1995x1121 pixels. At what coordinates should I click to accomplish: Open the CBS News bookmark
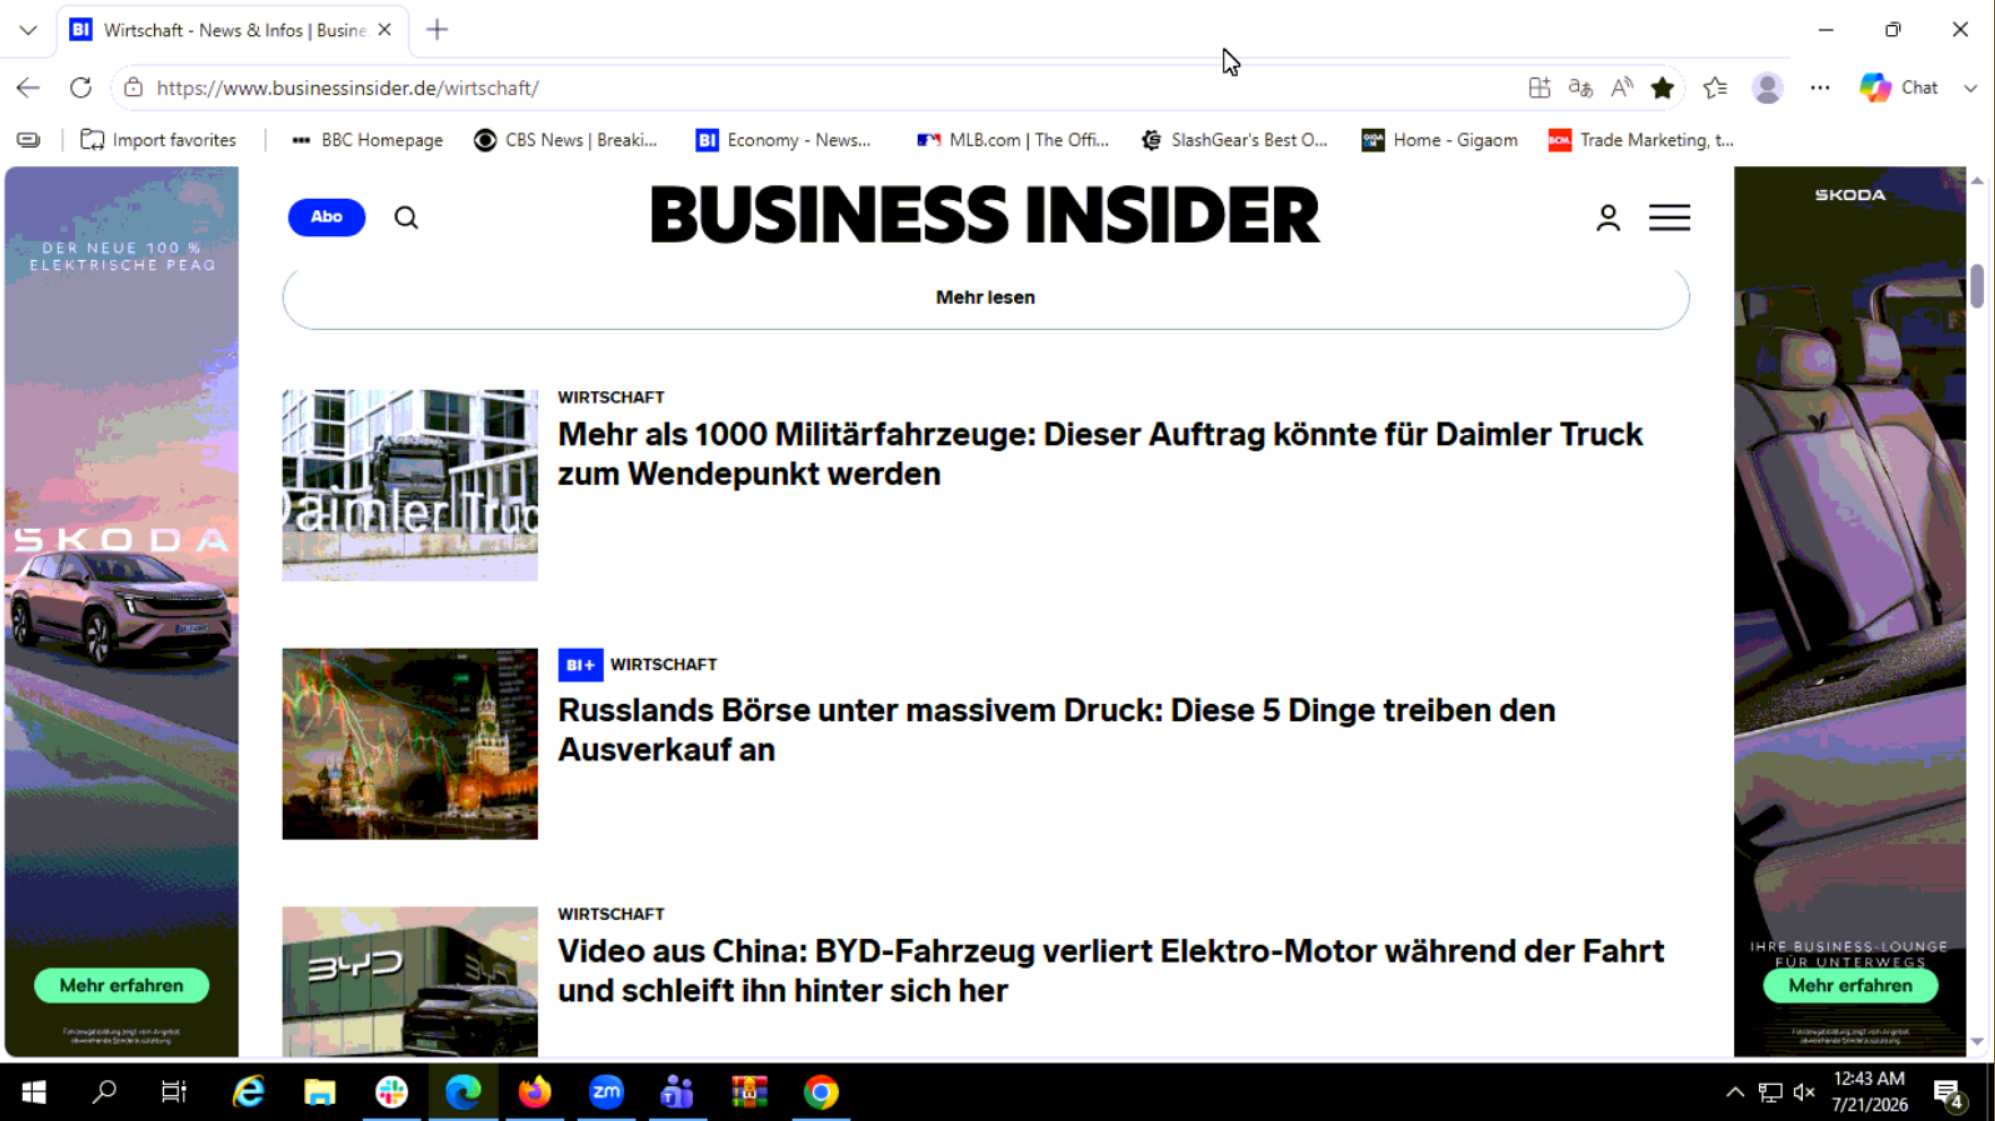pyautogui.click(x=566, y=140)
